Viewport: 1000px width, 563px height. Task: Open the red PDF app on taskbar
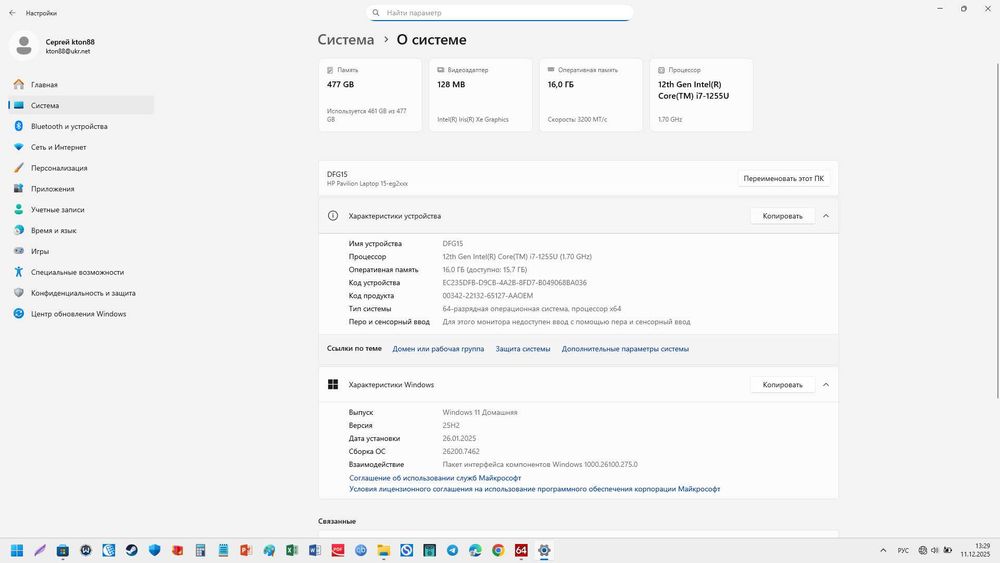tap(338, 550)
